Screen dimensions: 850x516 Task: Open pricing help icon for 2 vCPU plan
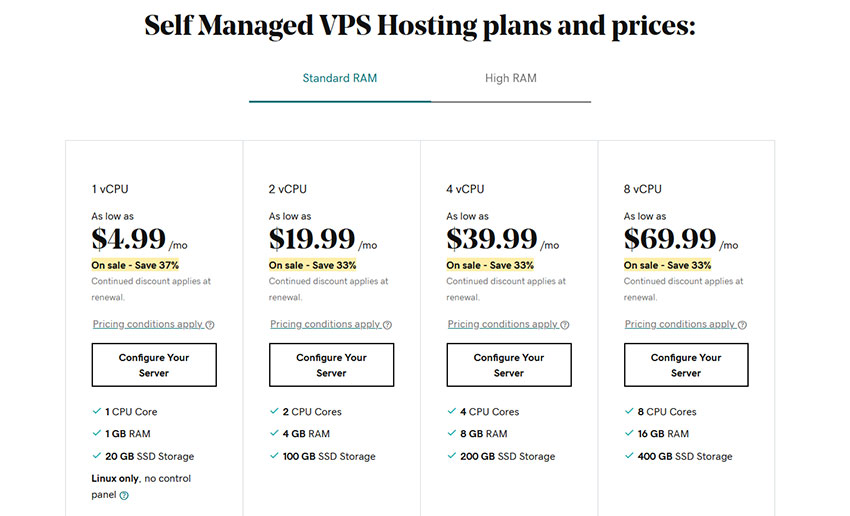(387, 325)
